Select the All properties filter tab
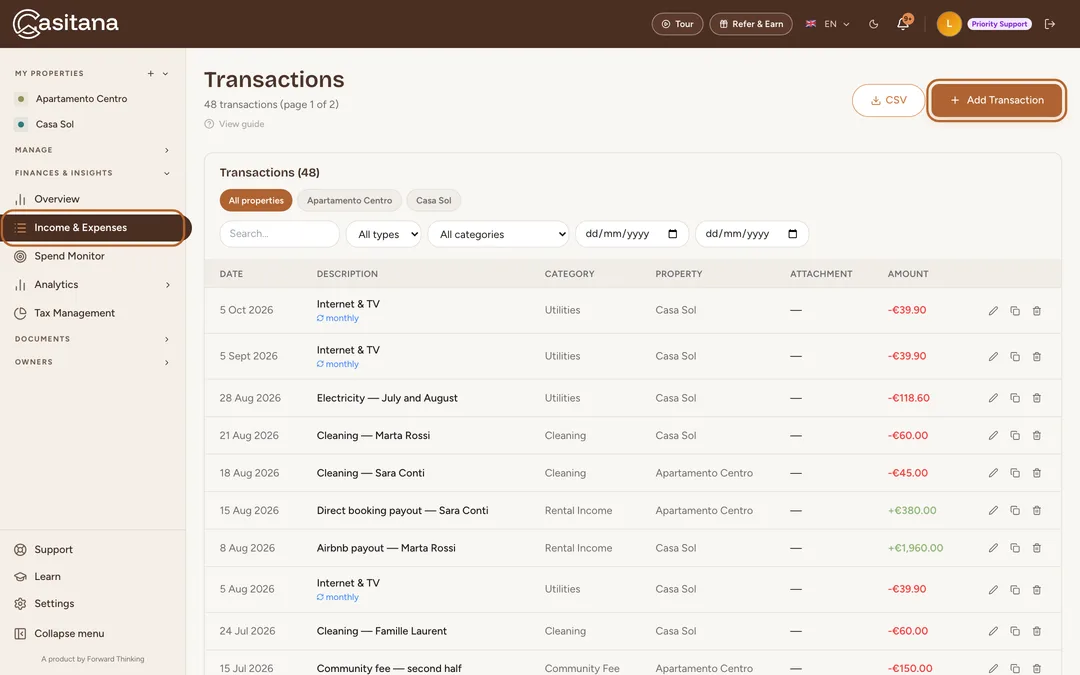This screenshot has height=675, width=1080. (x=256, y=200)
